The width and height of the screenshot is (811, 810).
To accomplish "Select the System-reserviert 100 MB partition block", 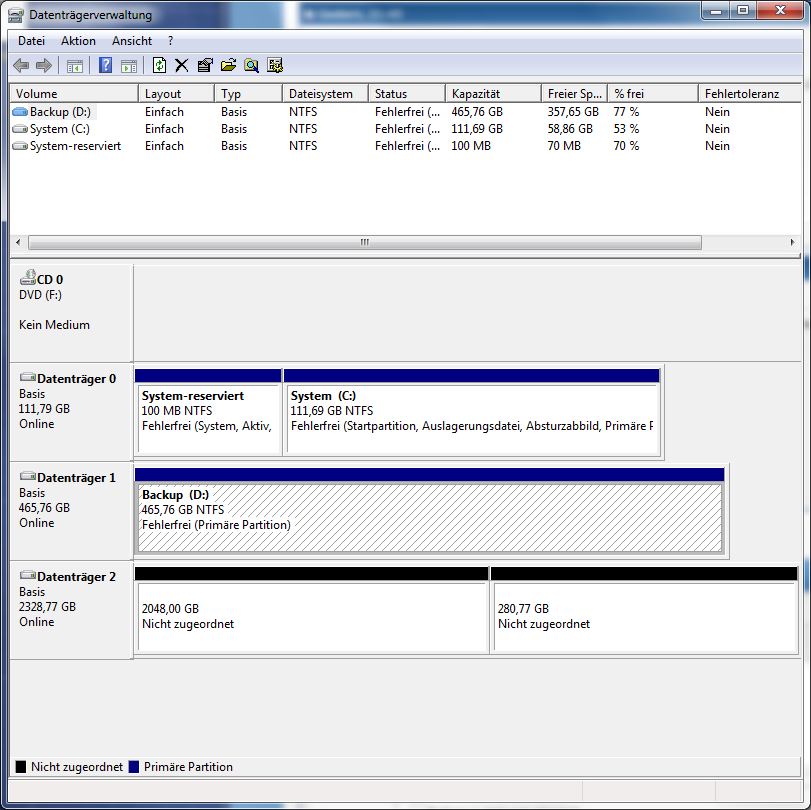I will pyautogui.click(x=208, y=412).
